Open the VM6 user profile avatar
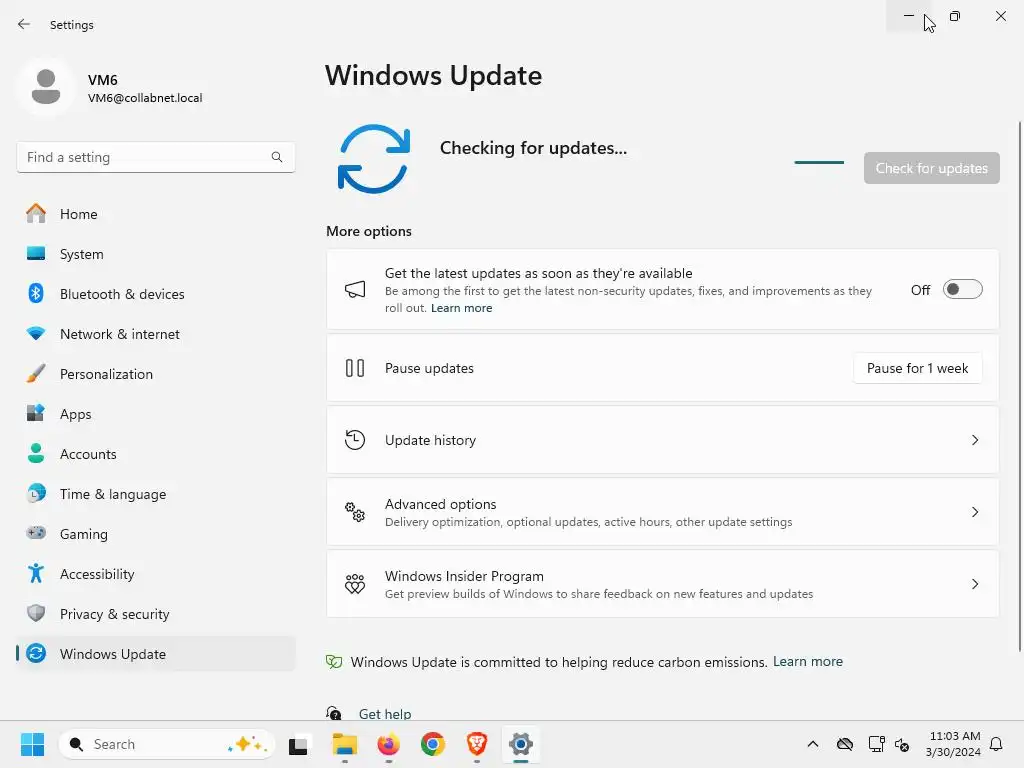1024x768 pixels. 46,86
